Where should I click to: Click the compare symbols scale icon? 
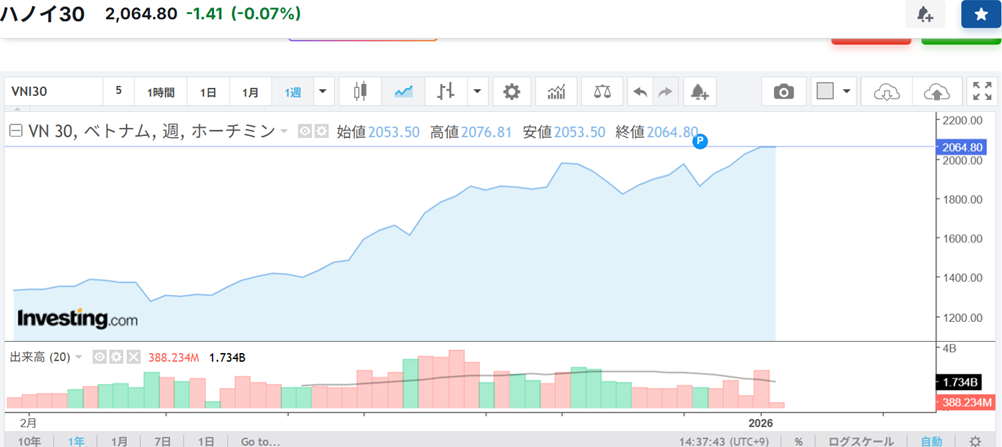point(601,92)
